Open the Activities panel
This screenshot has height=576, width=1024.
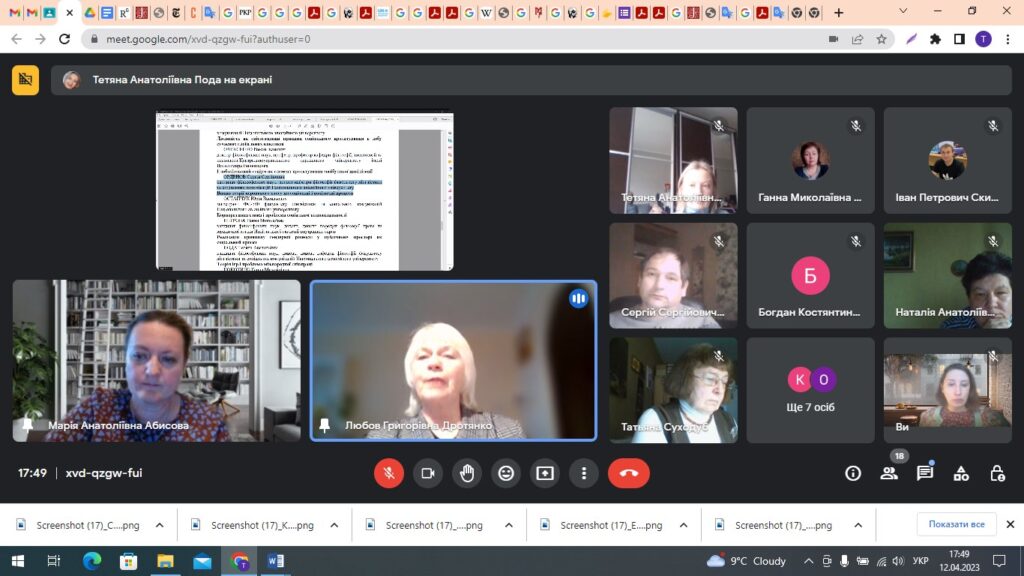pyautogui.click(x=961, y=473)
